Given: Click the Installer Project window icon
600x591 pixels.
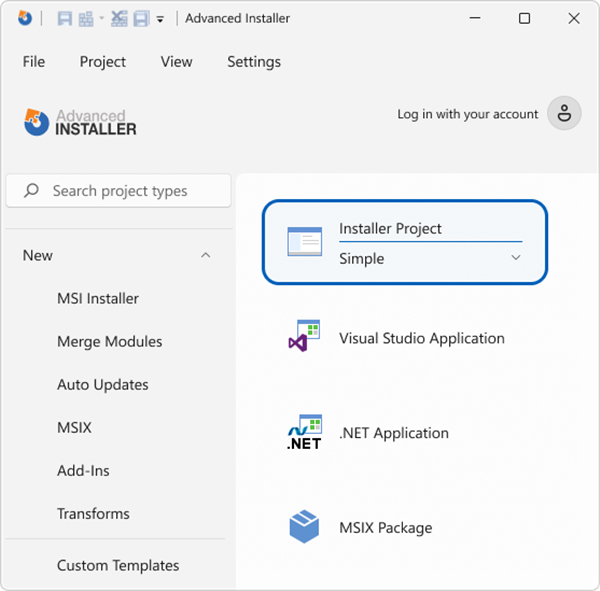Looking at the screenshot, I should pos(305,242).
